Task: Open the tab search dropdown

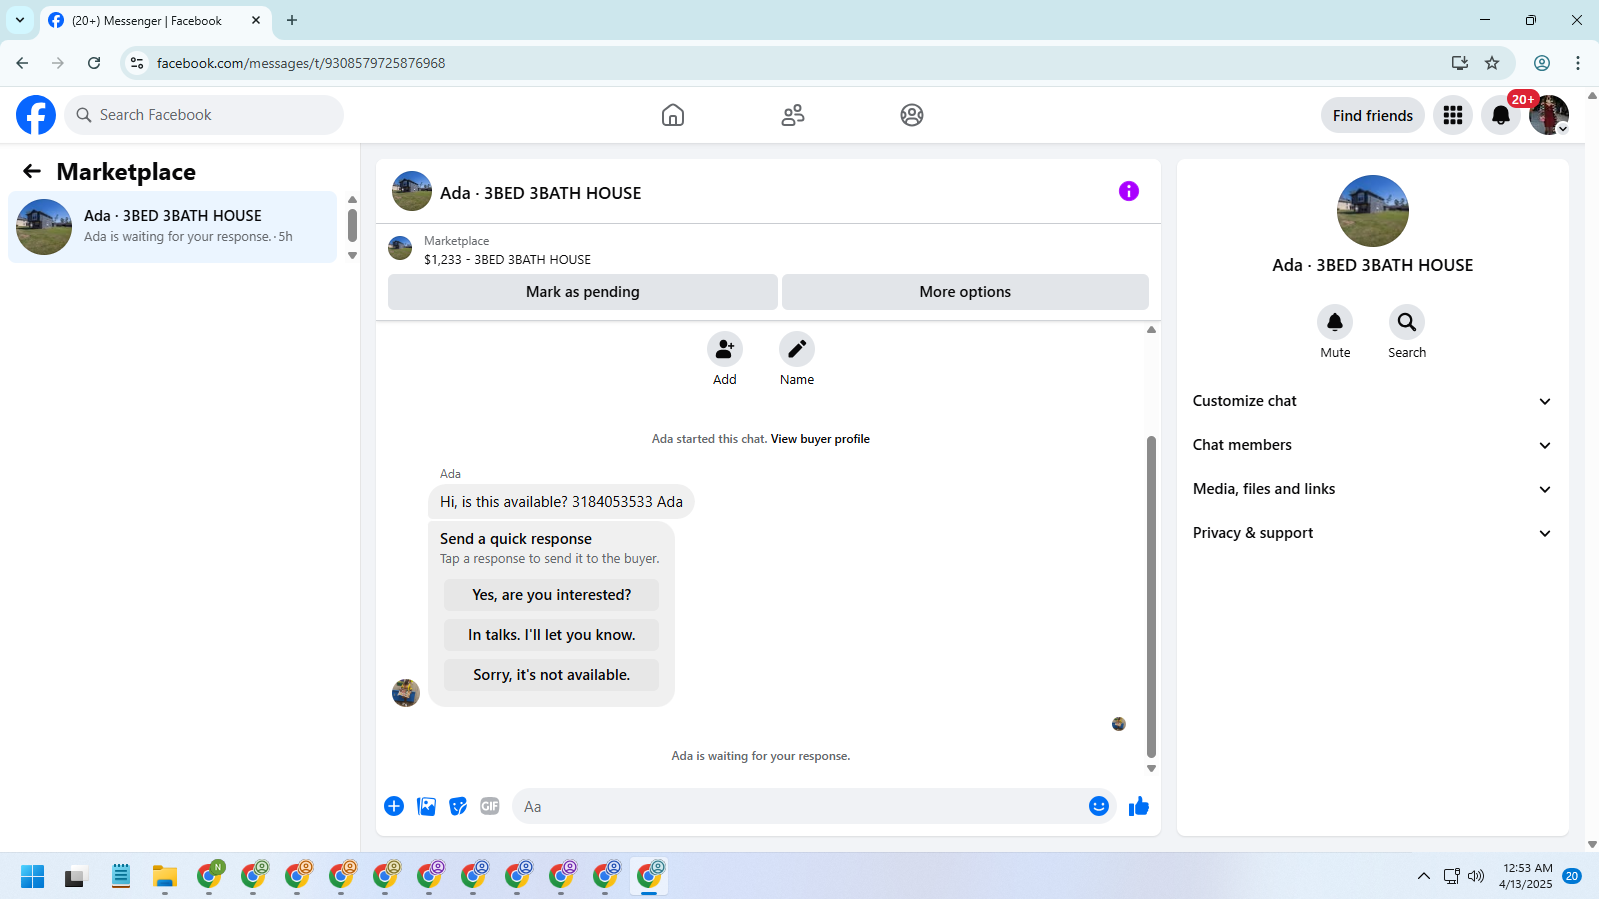Action: [x=20, y=20]
